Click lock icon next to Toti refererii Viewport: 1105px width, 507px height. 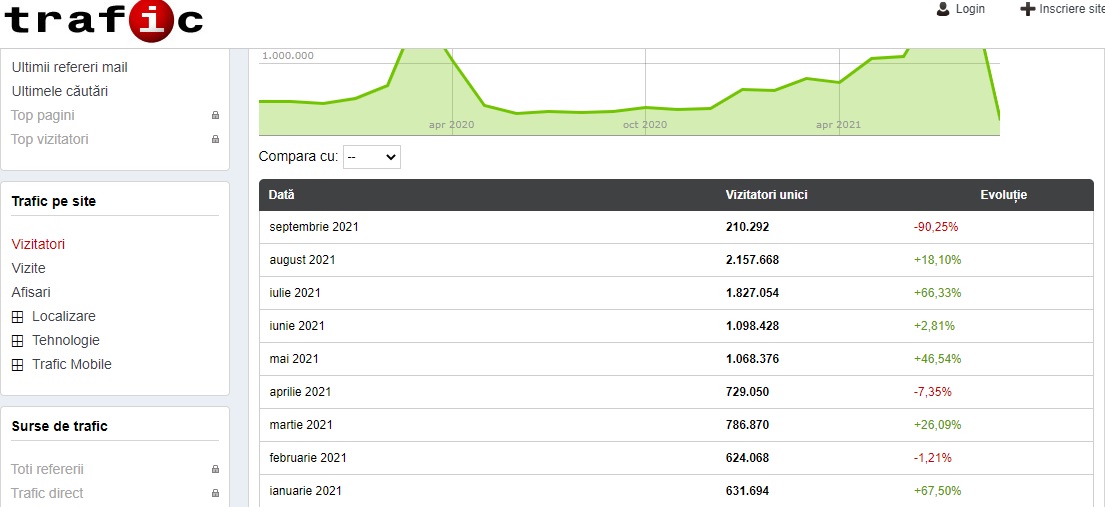coord(215,469)
